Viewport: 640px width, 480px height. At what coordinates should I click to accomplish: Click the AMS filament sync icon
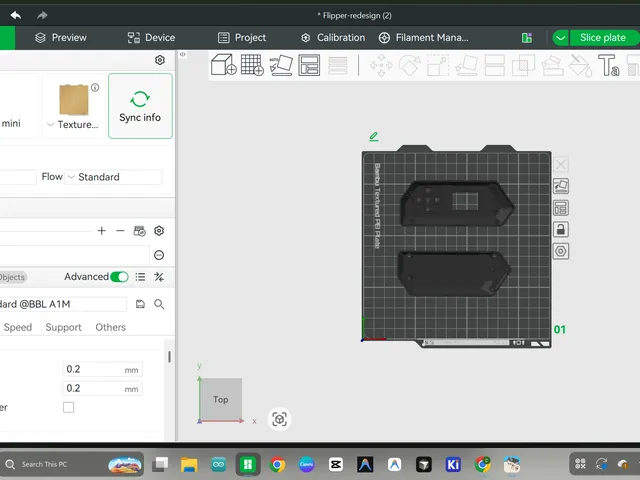[x=140, y=231]
